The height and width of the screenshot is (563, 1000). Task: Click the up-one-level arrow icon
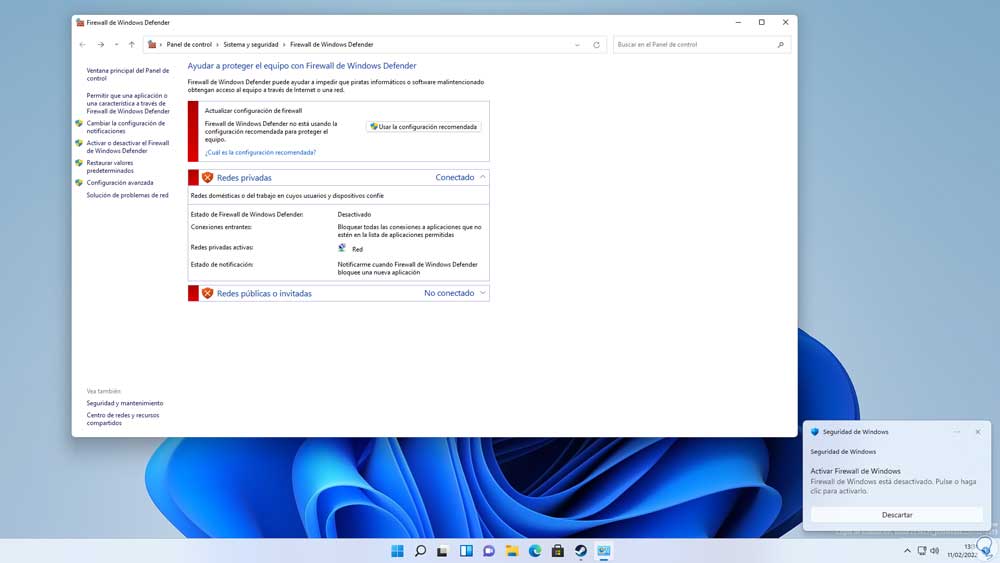click(x=131, y=45)
